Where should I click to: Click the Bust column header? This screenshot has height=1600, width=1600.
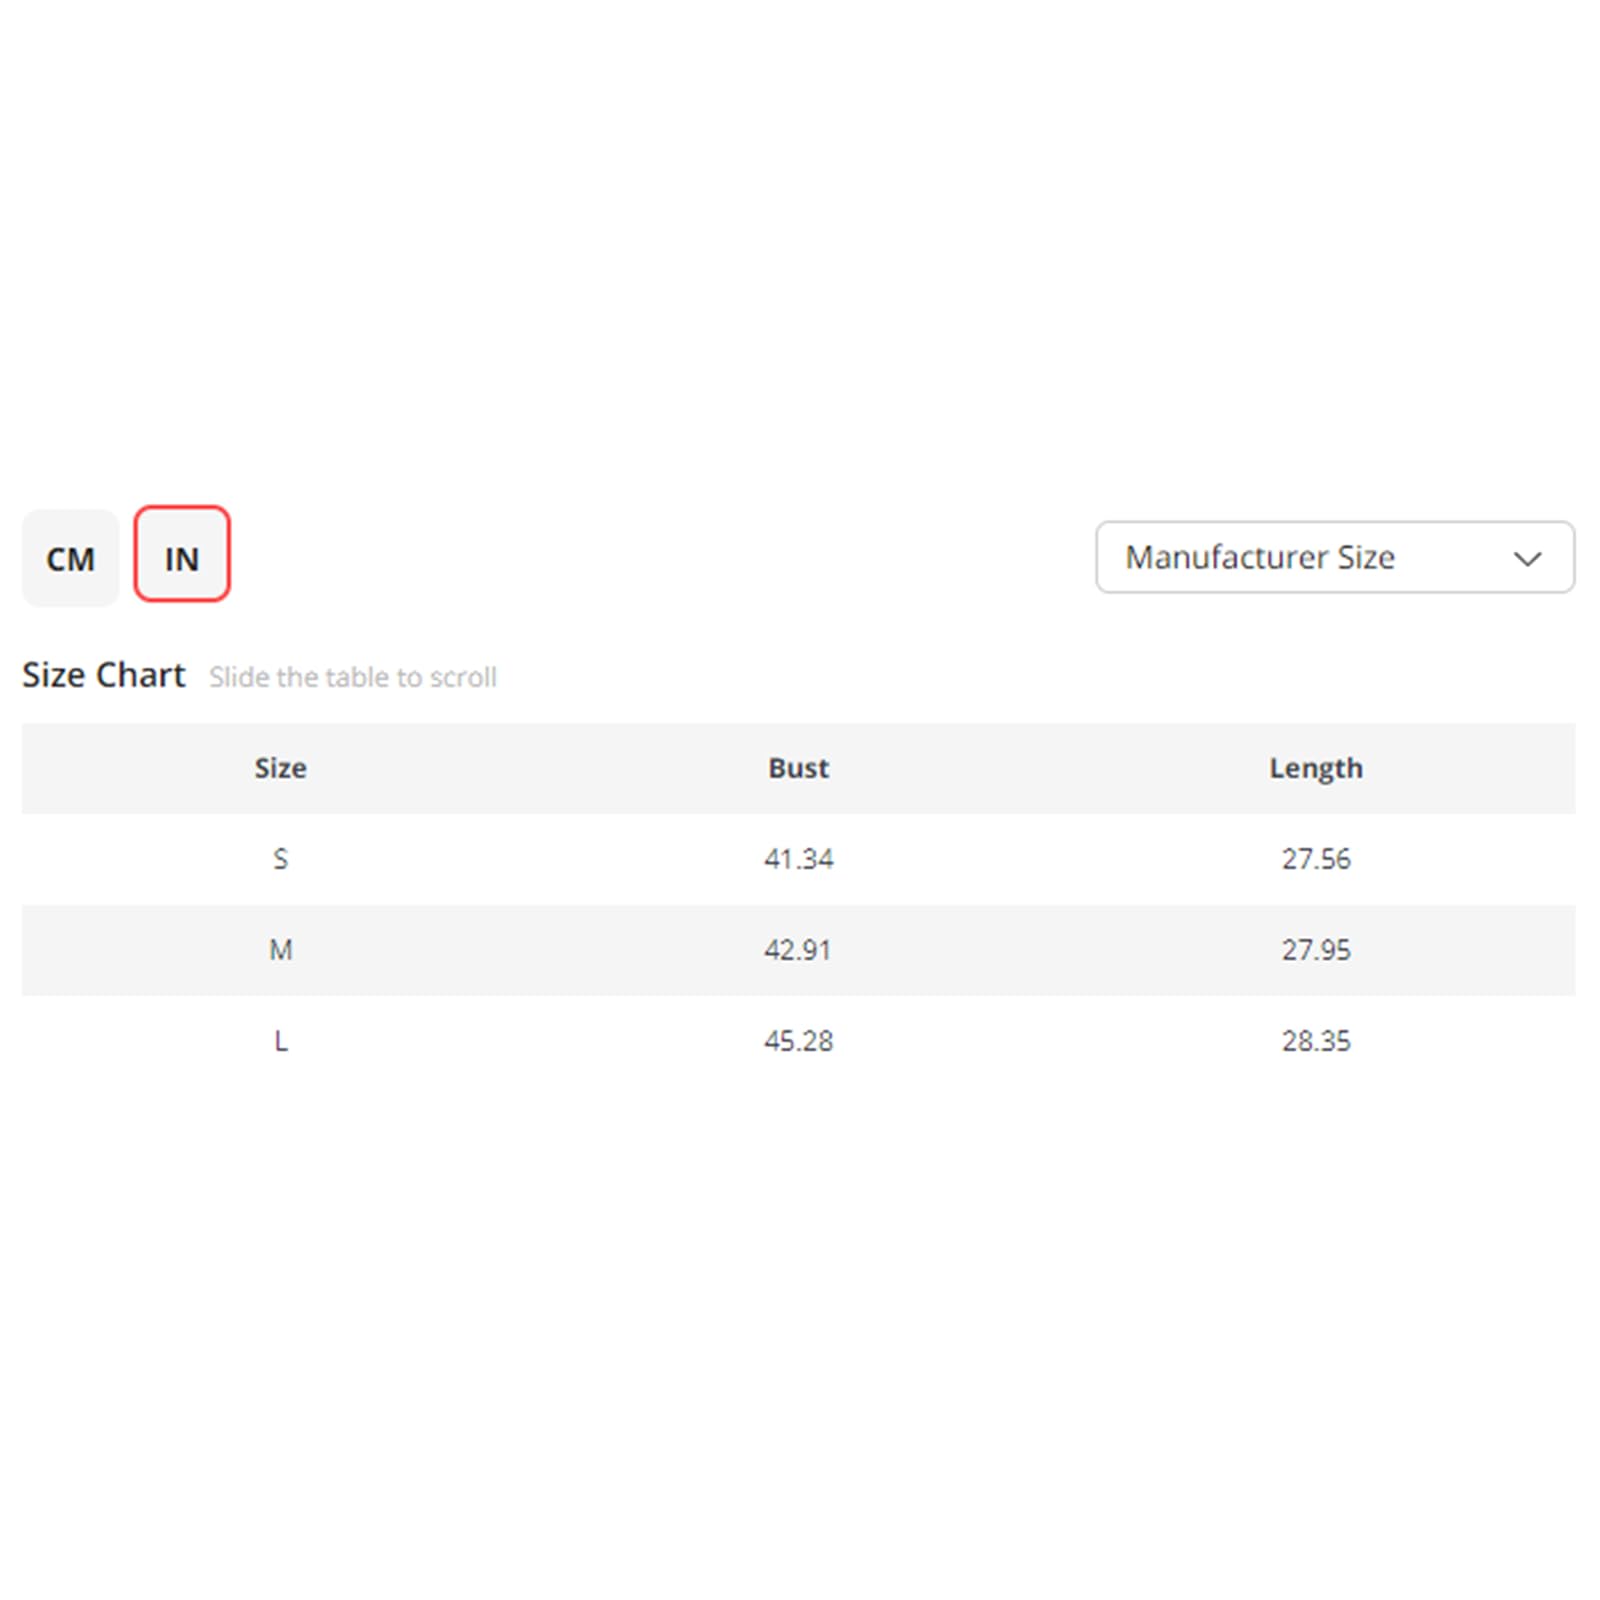(x=798, y=768)
